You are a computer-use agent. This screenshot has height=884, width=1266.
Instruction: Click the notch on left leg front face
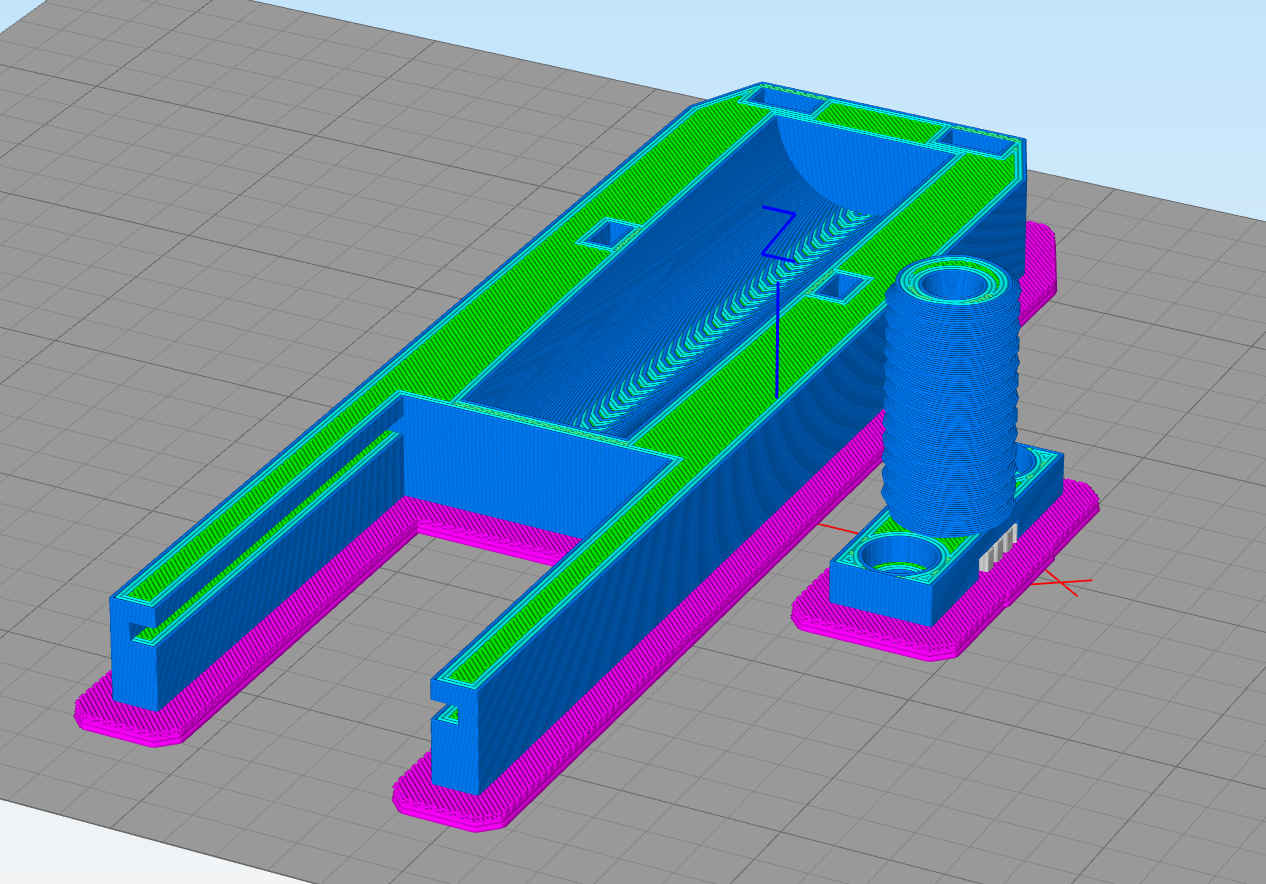131,632
